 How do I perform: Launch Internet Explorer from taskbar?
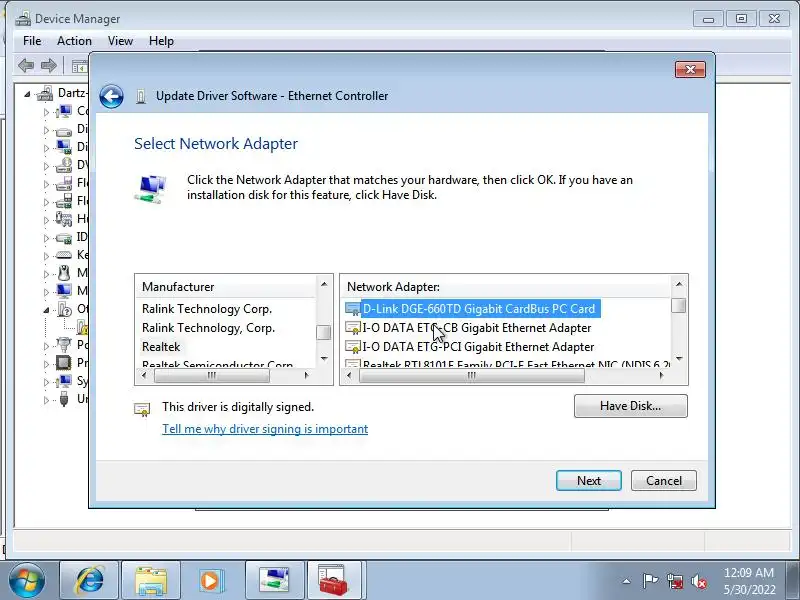click(x=90, y=581)
